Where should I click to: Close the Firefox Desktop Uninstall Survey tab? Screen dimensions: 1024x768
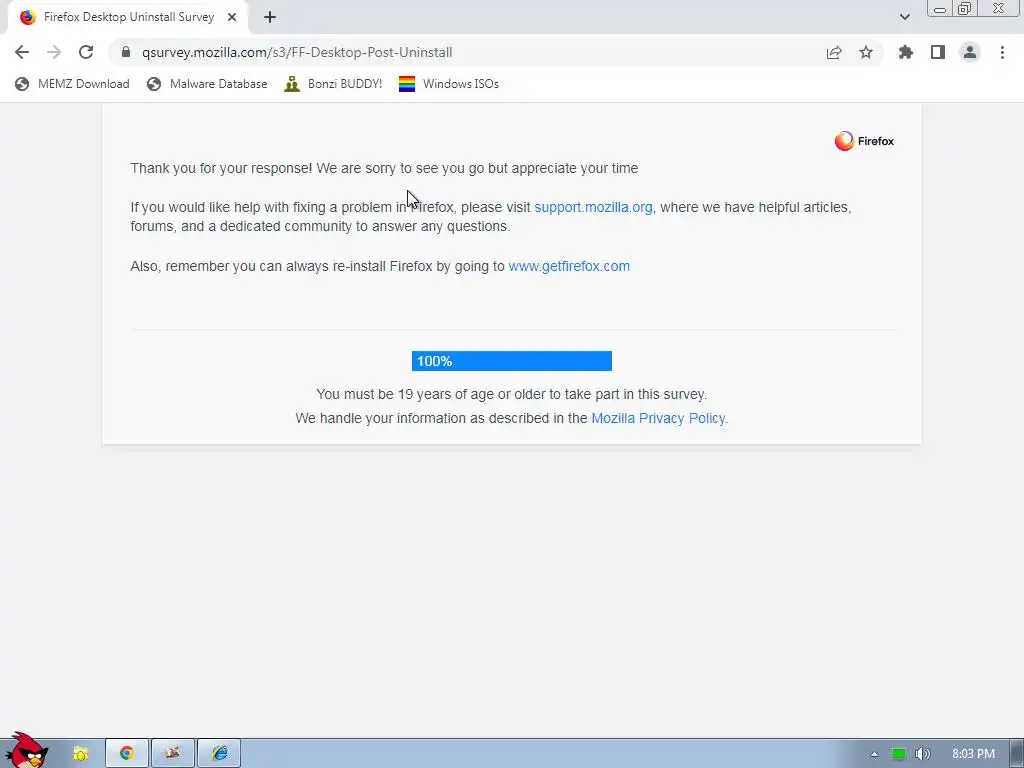[x=232, y=17]
